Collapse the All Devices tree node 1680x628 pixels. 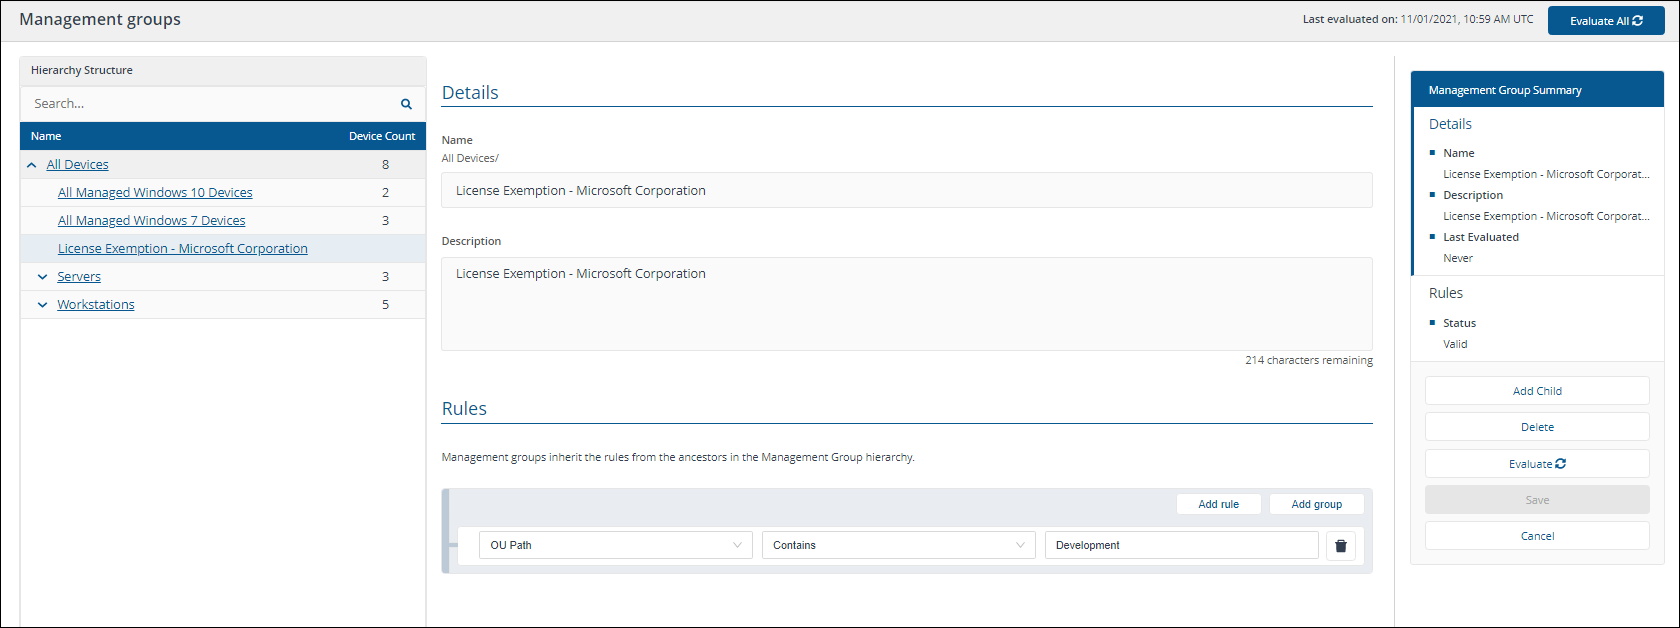(x=32, y=165)
